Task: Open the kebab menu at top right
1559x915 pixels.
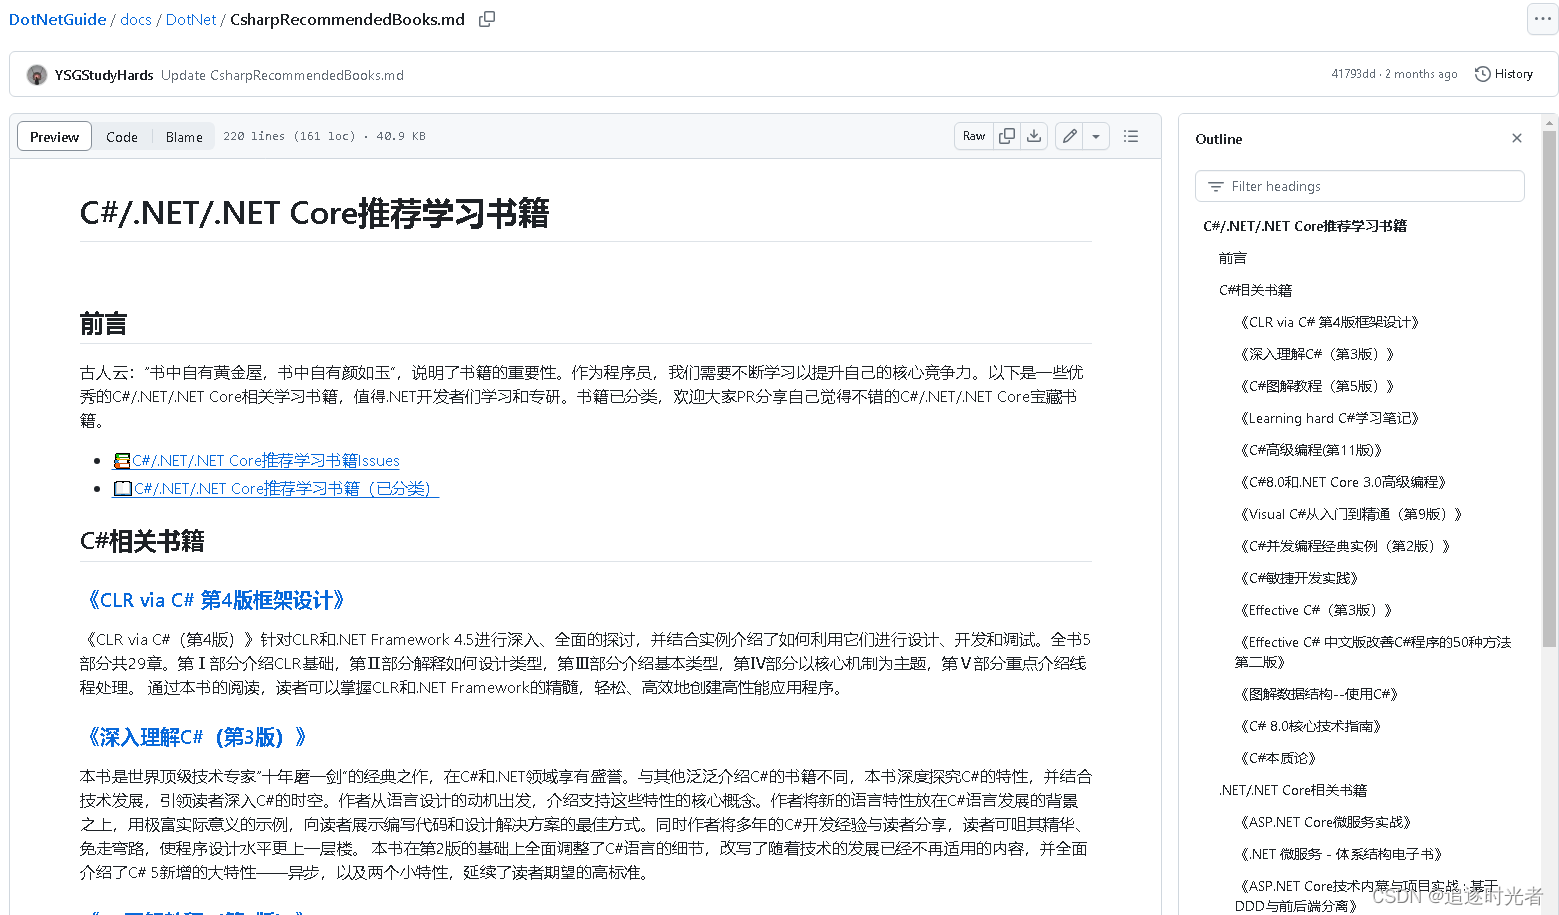Action: 1541,19
